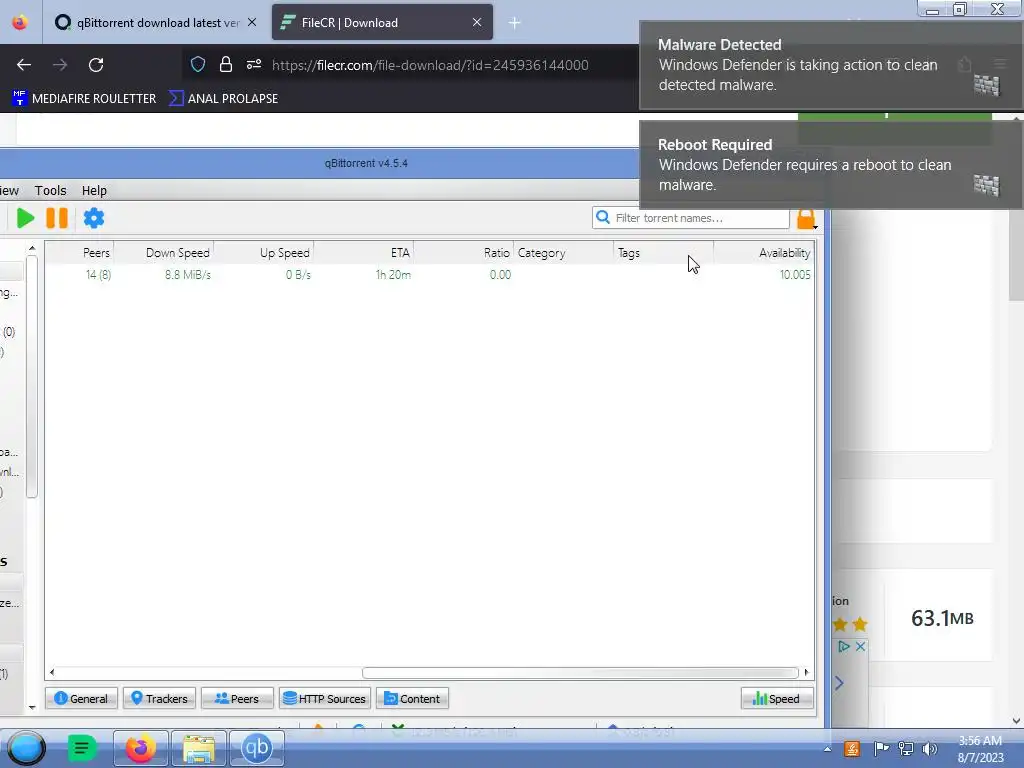Select the 10.005 availability value
Screen dimensions: 1024x768
[x=795, y=275]
